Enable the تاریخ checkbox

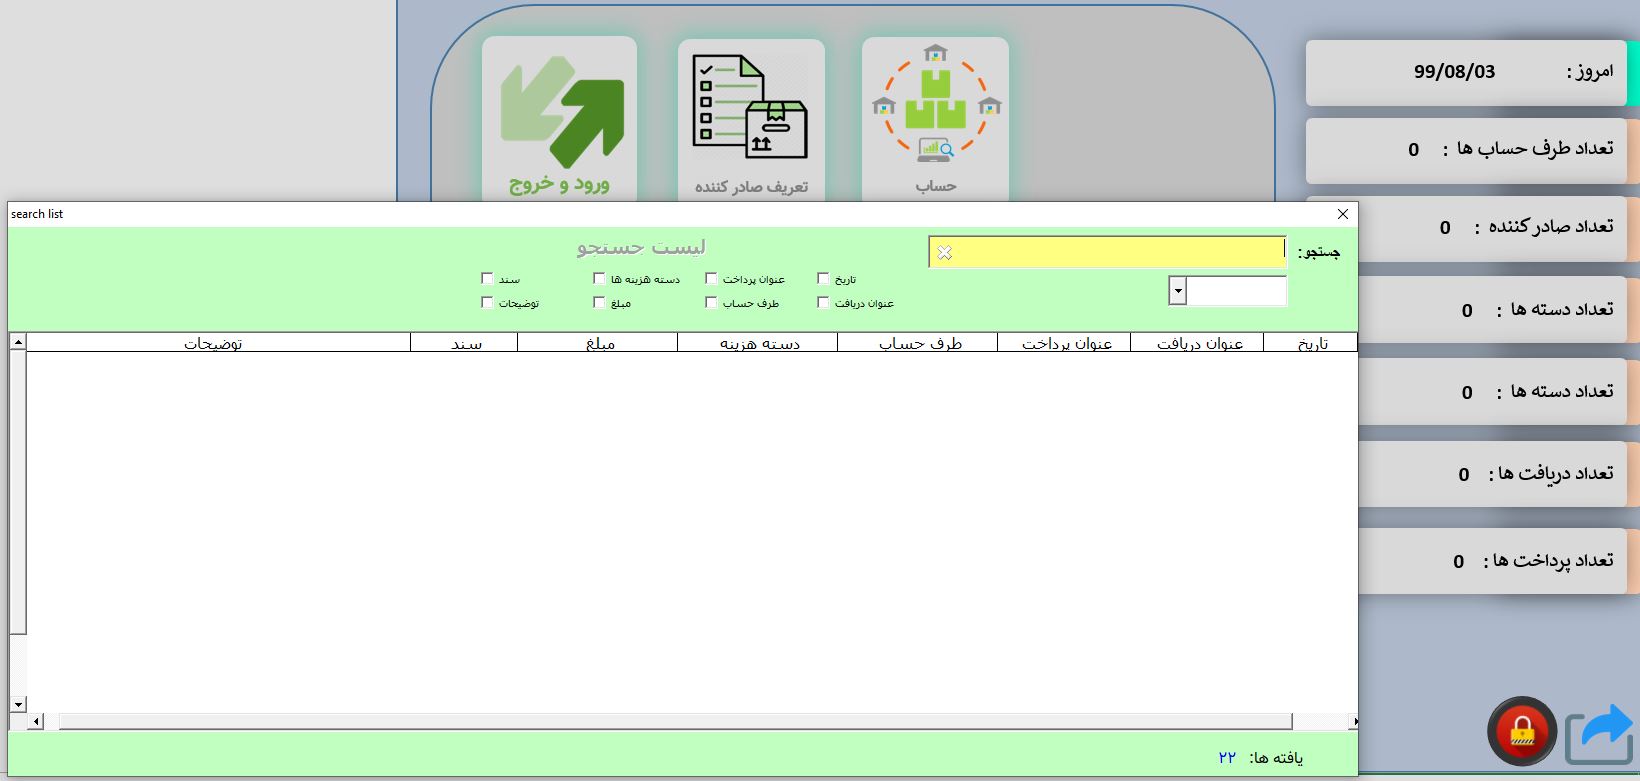coord(823,279)
